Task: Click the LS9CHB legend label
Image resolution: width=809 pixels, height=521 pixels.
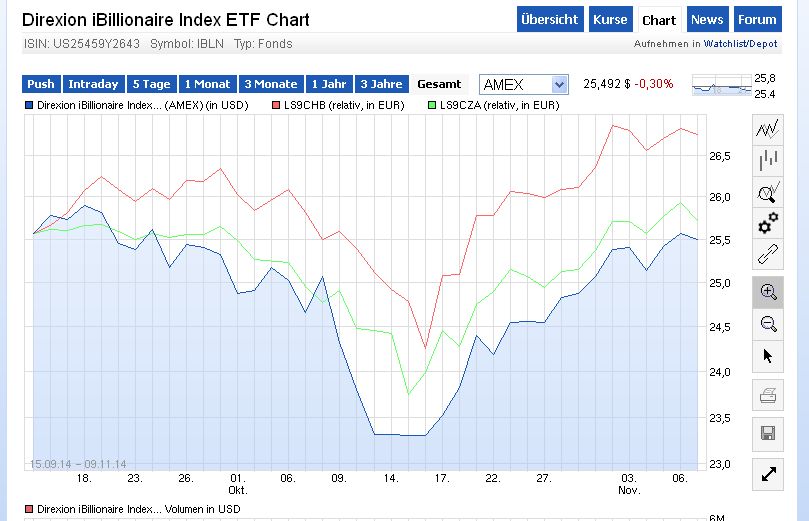Action: [344, 105]
